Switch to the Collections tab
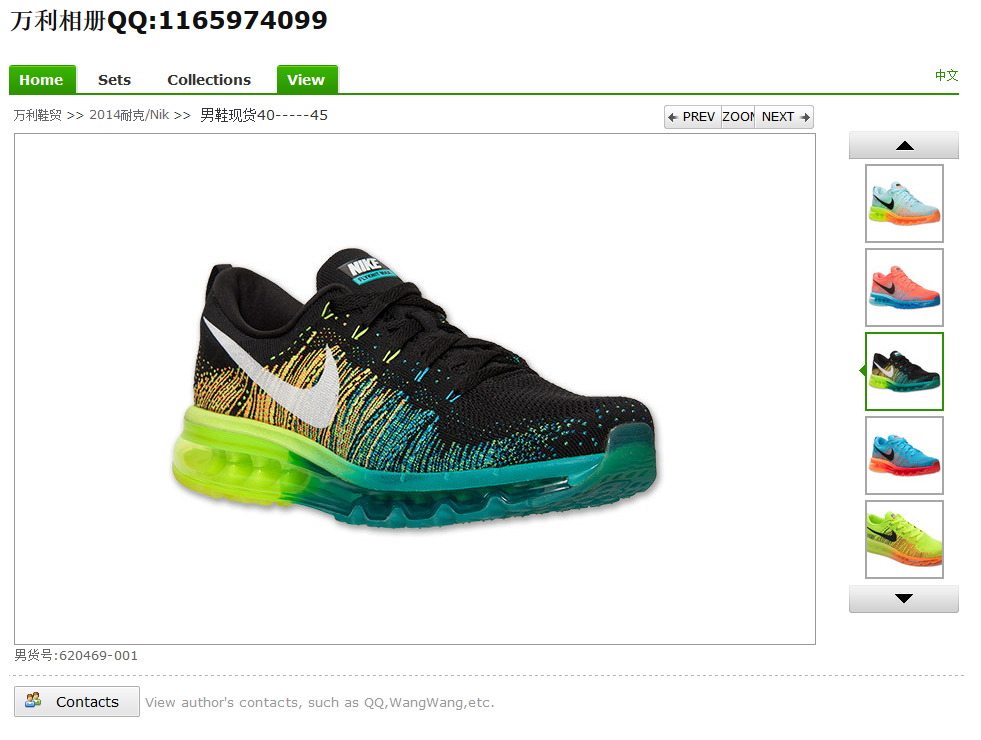The width and height of the screenshot is (981, 740). pyautogui.click(x=209, y=79)
